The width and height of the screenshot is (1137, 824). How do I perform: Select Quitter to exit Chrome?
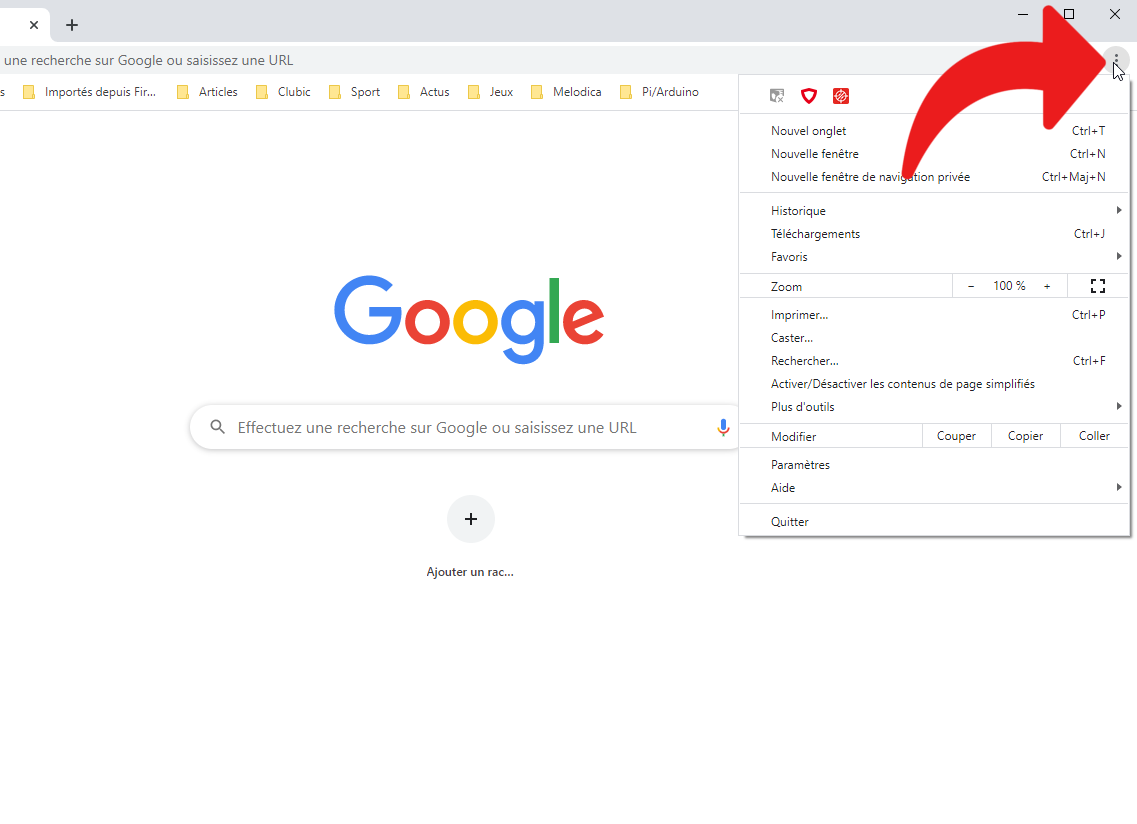(934, 522)
